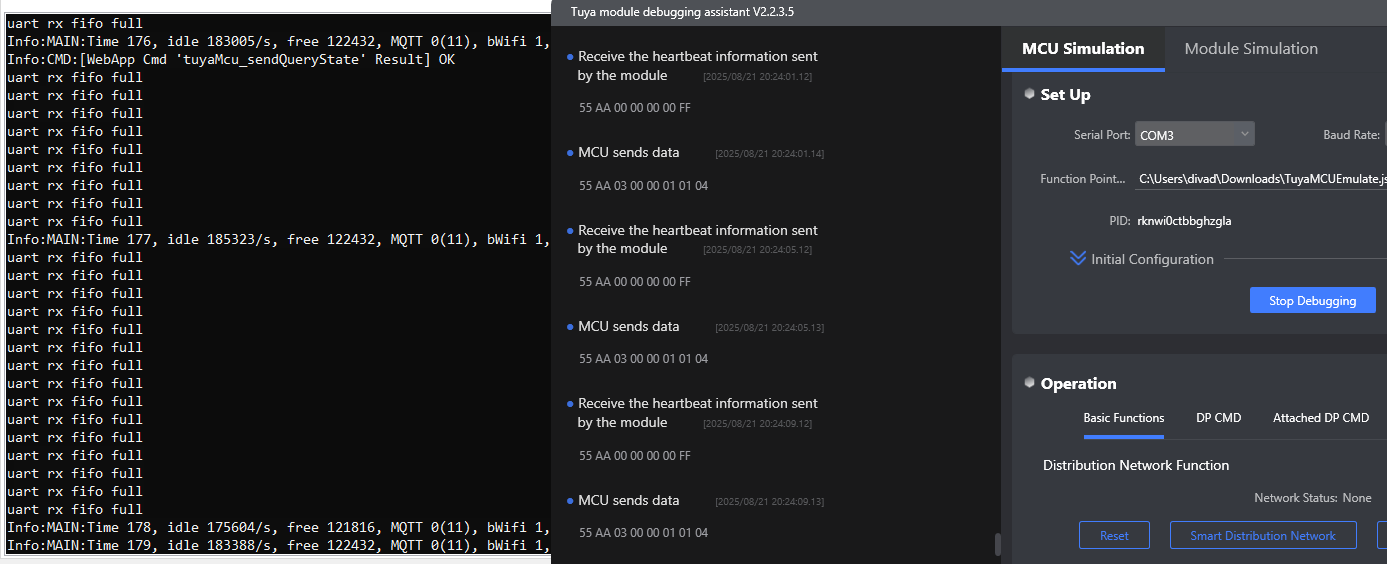Switch to the Module Simulation tab
Viewport: 1387px width, 564px height.
click(x=1251, y=49)
